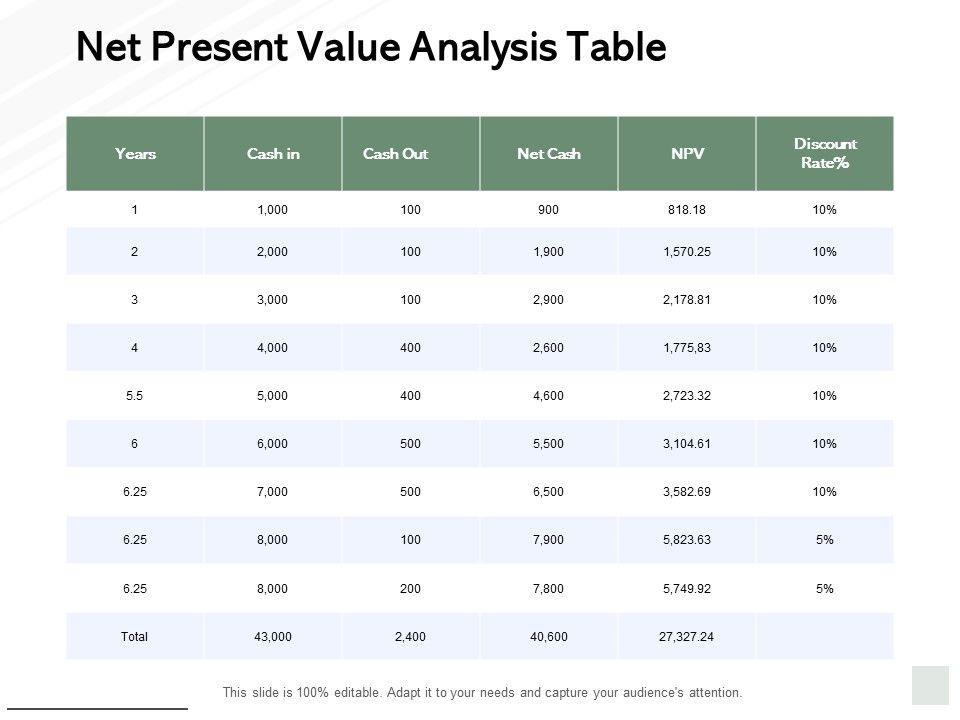Screen dimensions: 960x720
Task: Select the Net Cash column header
Action: (549, 154)
